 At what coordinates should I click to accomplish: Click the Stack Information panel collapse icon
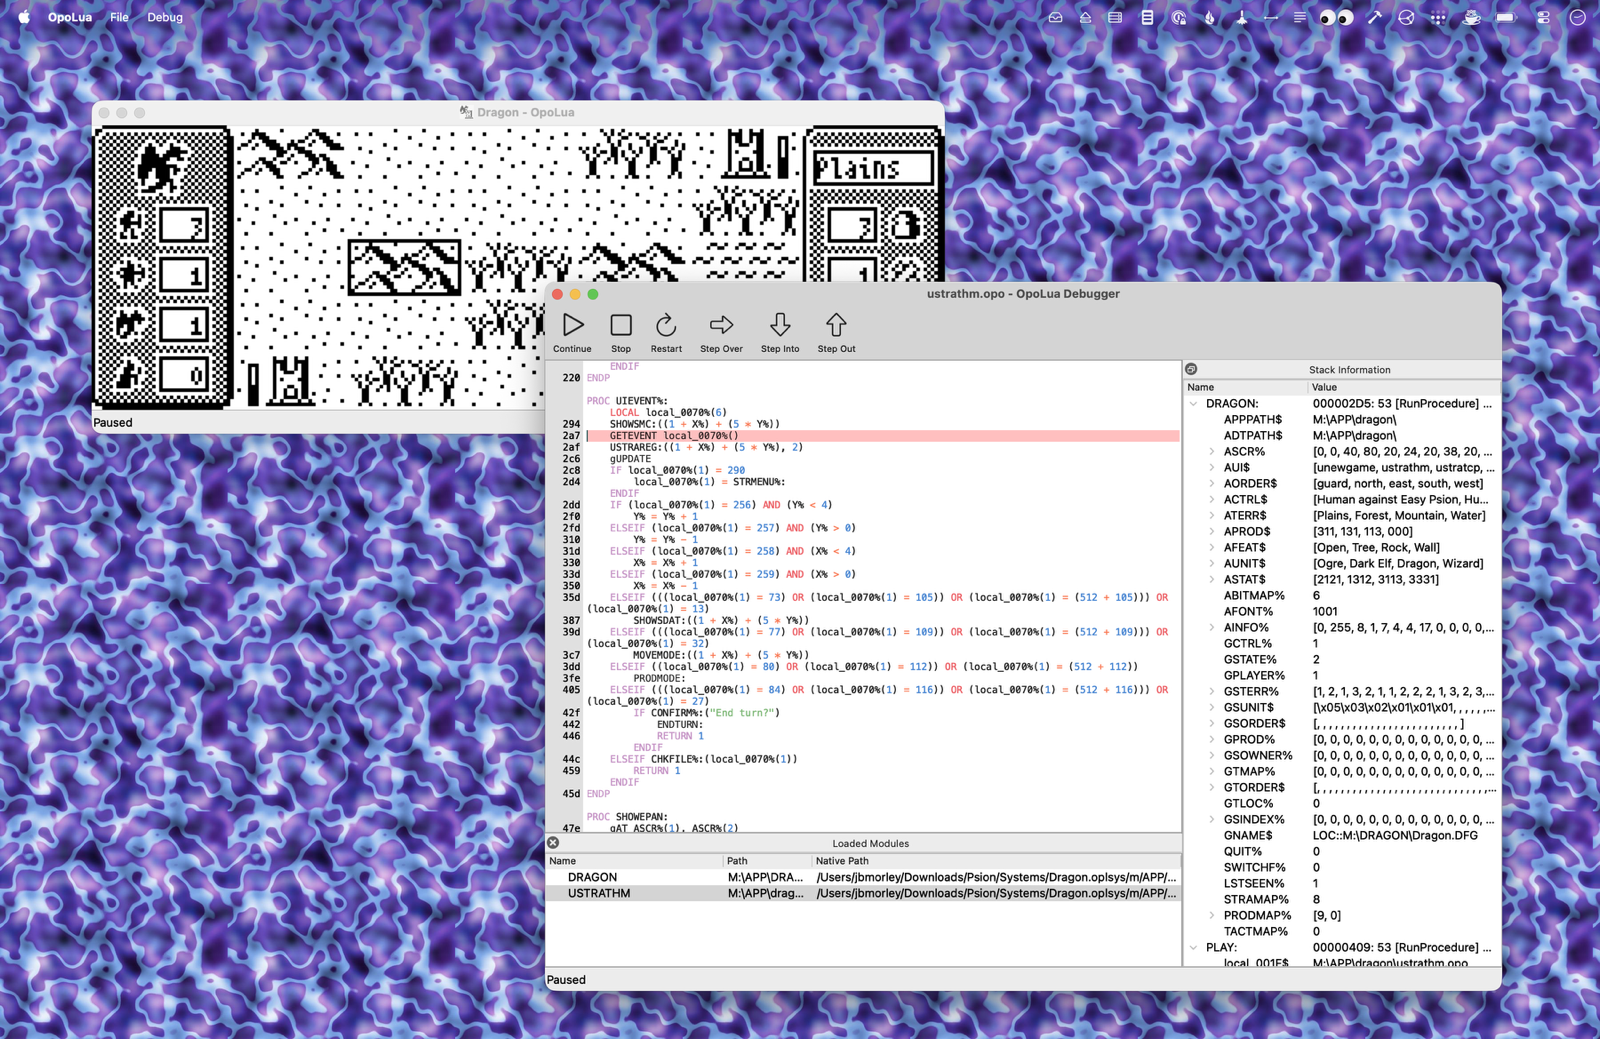[x=1191, y=370]
